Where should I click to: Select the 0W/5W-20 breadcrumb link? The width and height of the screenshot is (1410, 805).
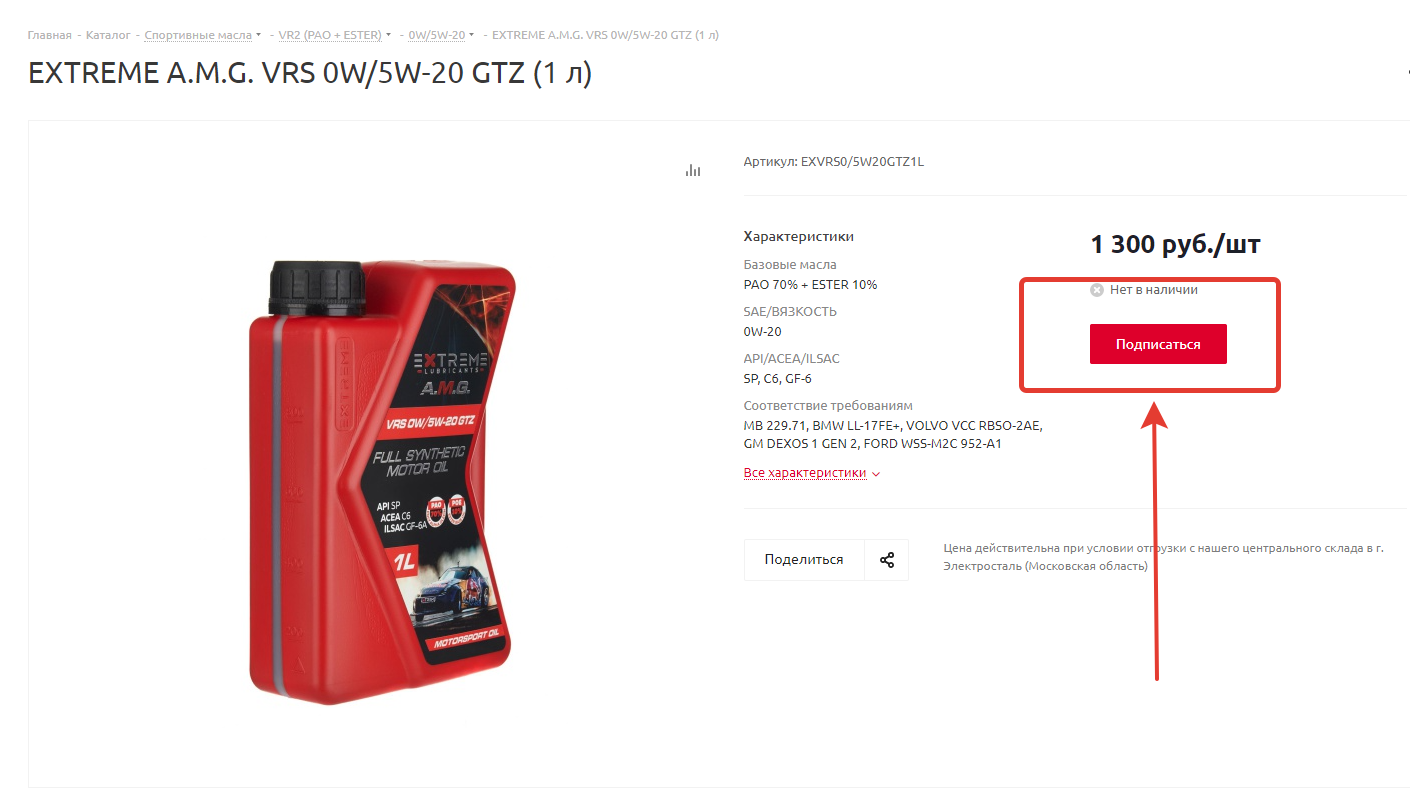[436, 35]
